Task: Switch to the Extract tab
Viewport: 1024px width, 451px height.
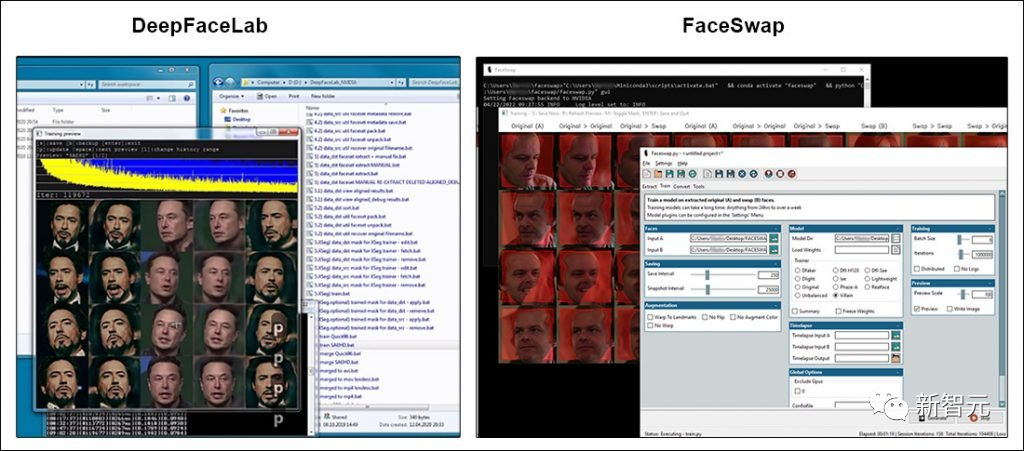Action: coord(649,187)
